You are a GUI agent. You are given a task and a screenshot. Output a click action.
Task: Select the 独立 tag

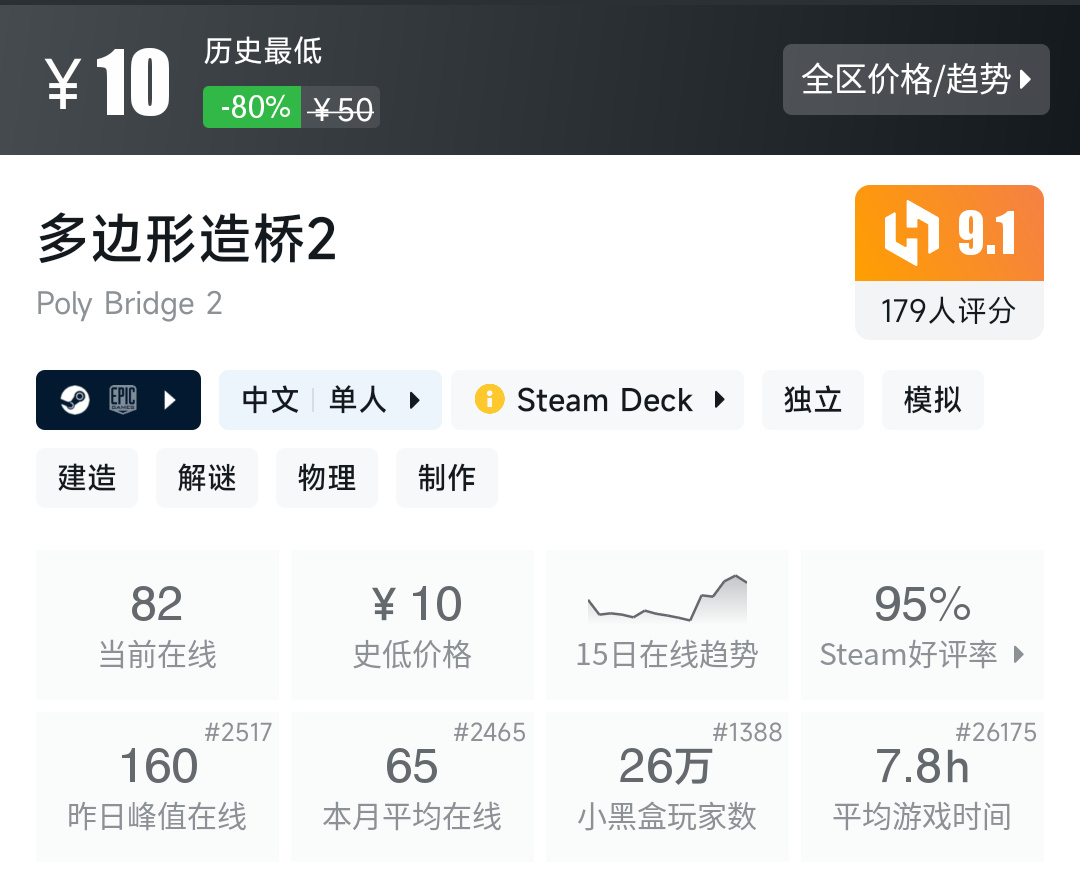coord(812,400)
